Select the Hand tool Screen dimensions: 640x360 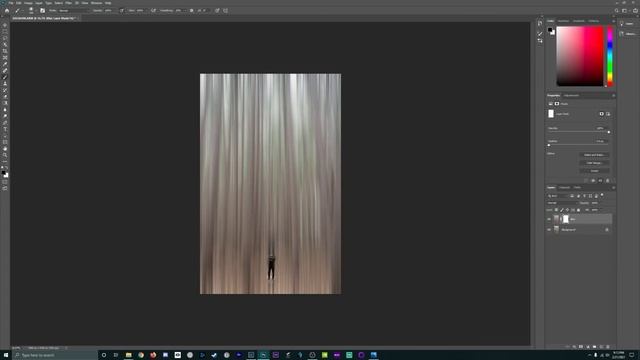click(5, 149)
